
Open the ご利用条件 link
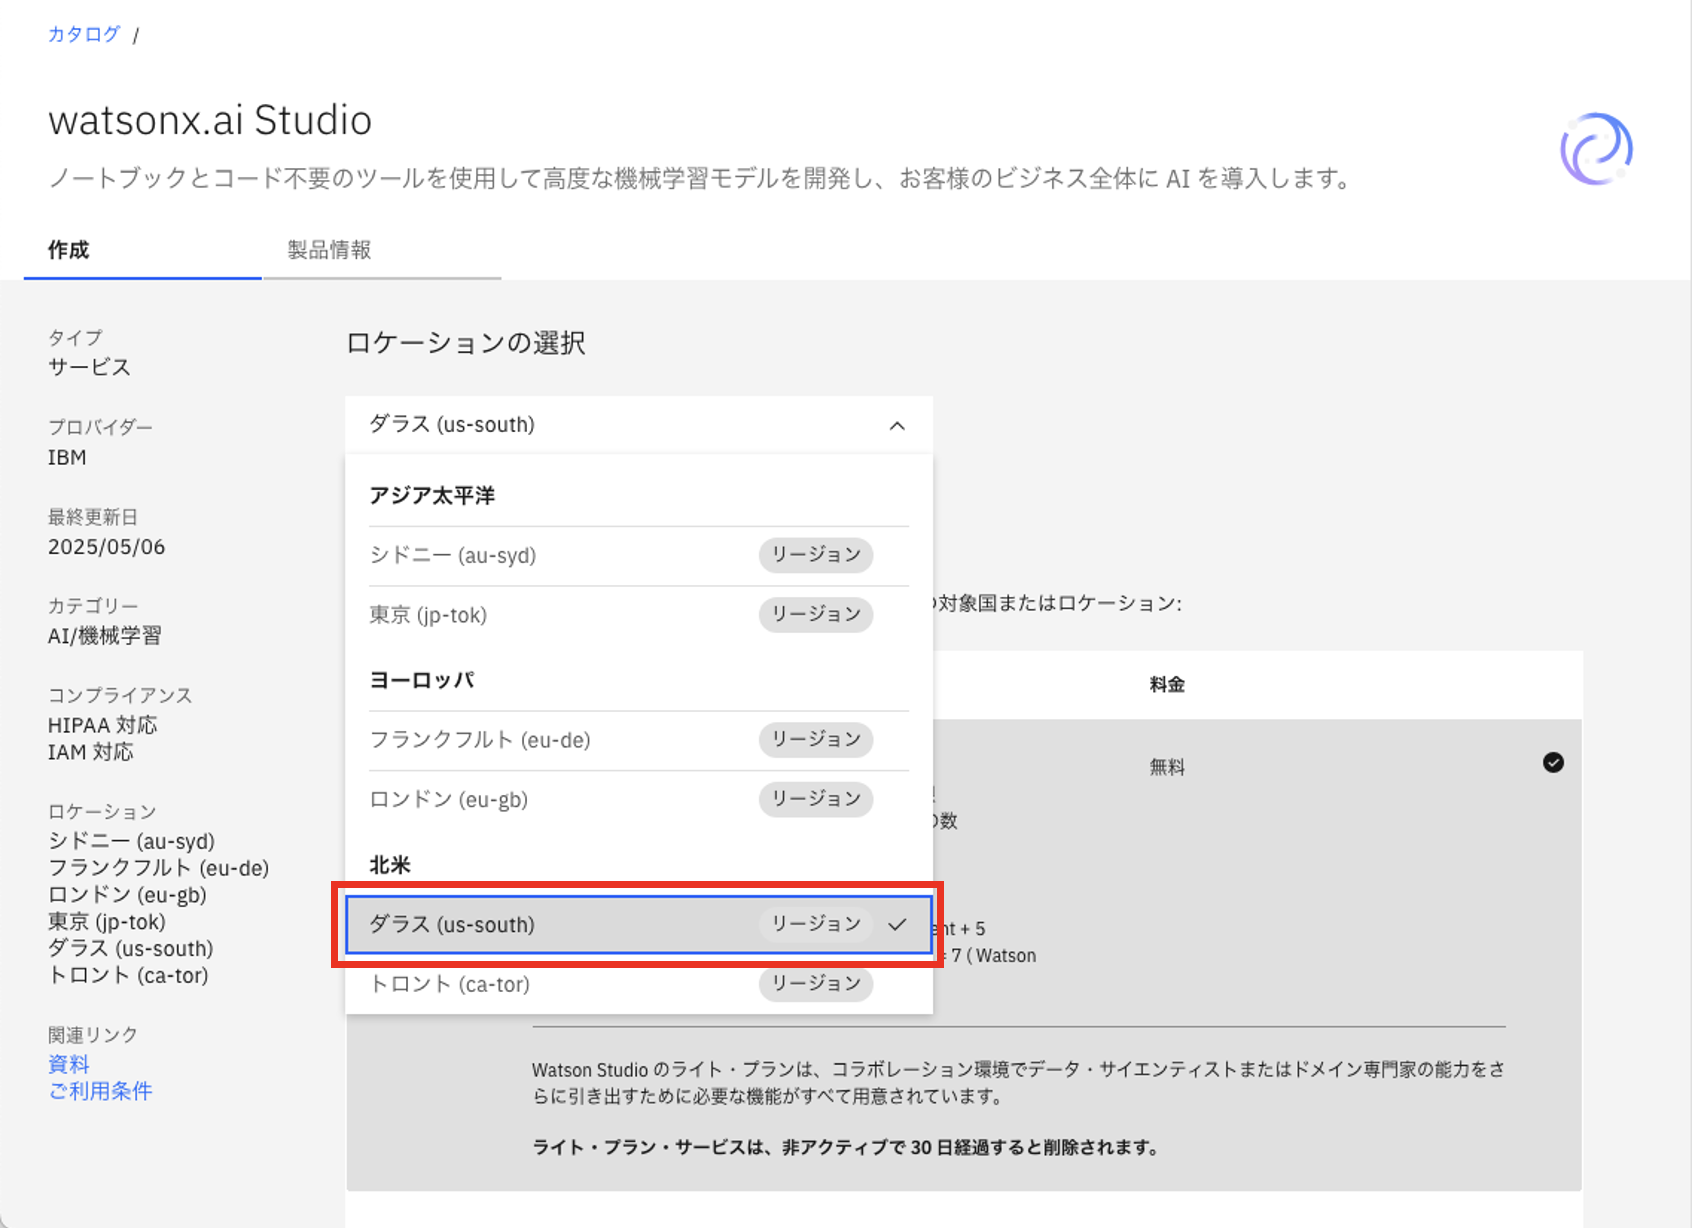[x=100, y=1091]
